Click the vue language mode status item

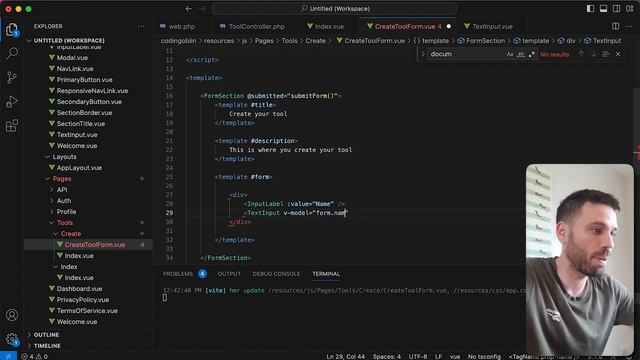click(x=455, y=356)
